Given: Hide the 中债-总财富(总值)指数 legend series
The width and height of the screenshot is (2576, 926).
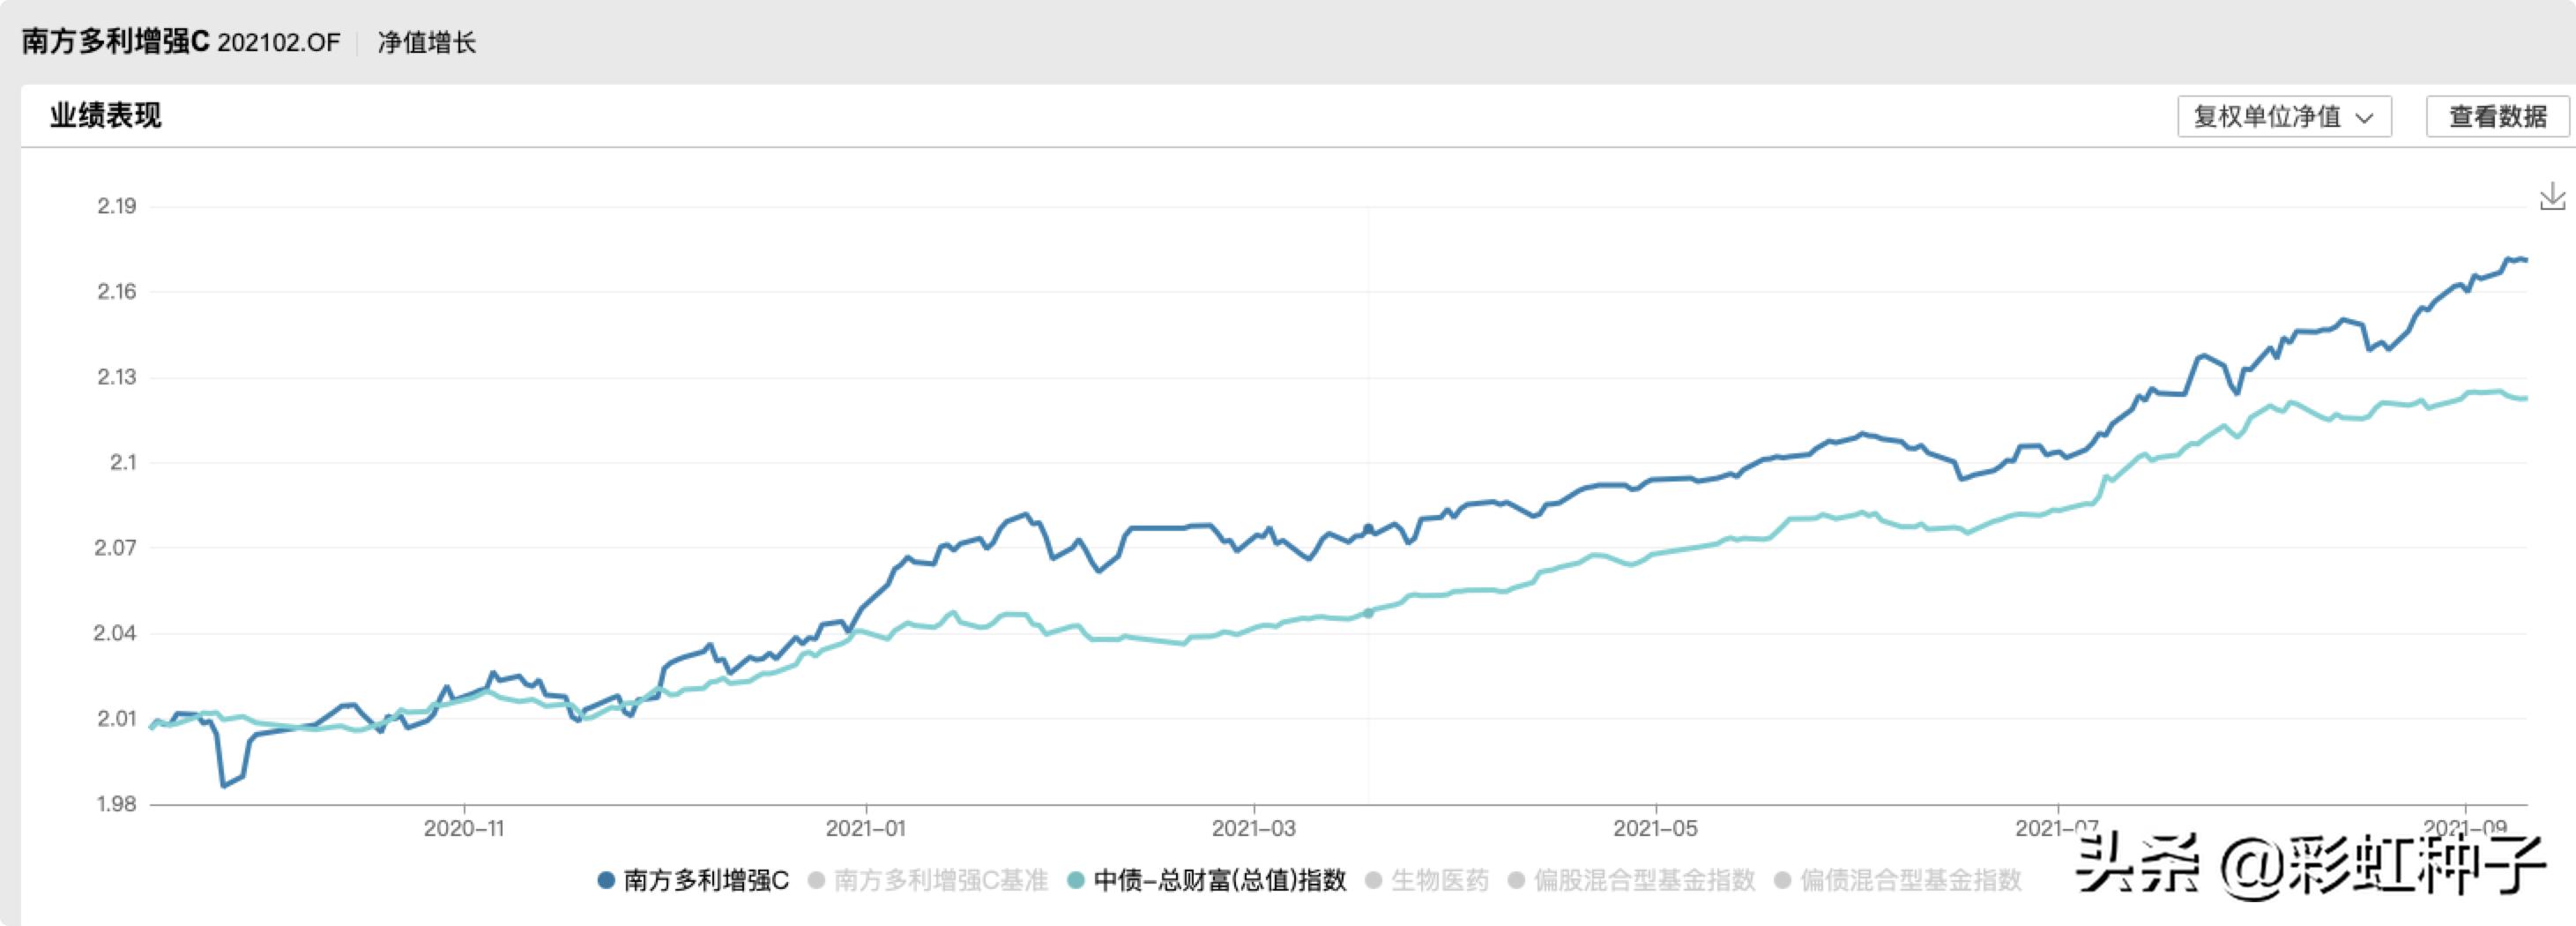Looking at the screenshot, I should 1219,880.
